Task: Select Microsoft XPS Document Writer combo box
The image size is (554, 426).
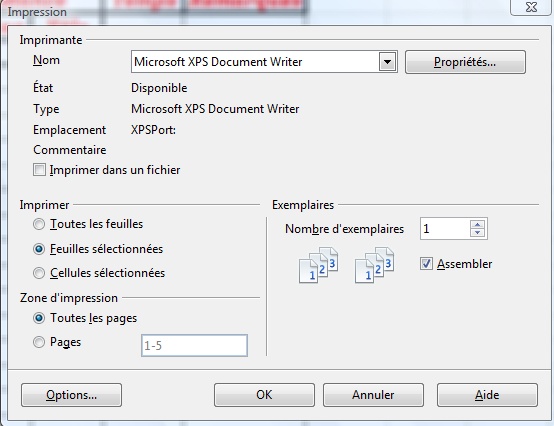Action: (x=264, y=62)
